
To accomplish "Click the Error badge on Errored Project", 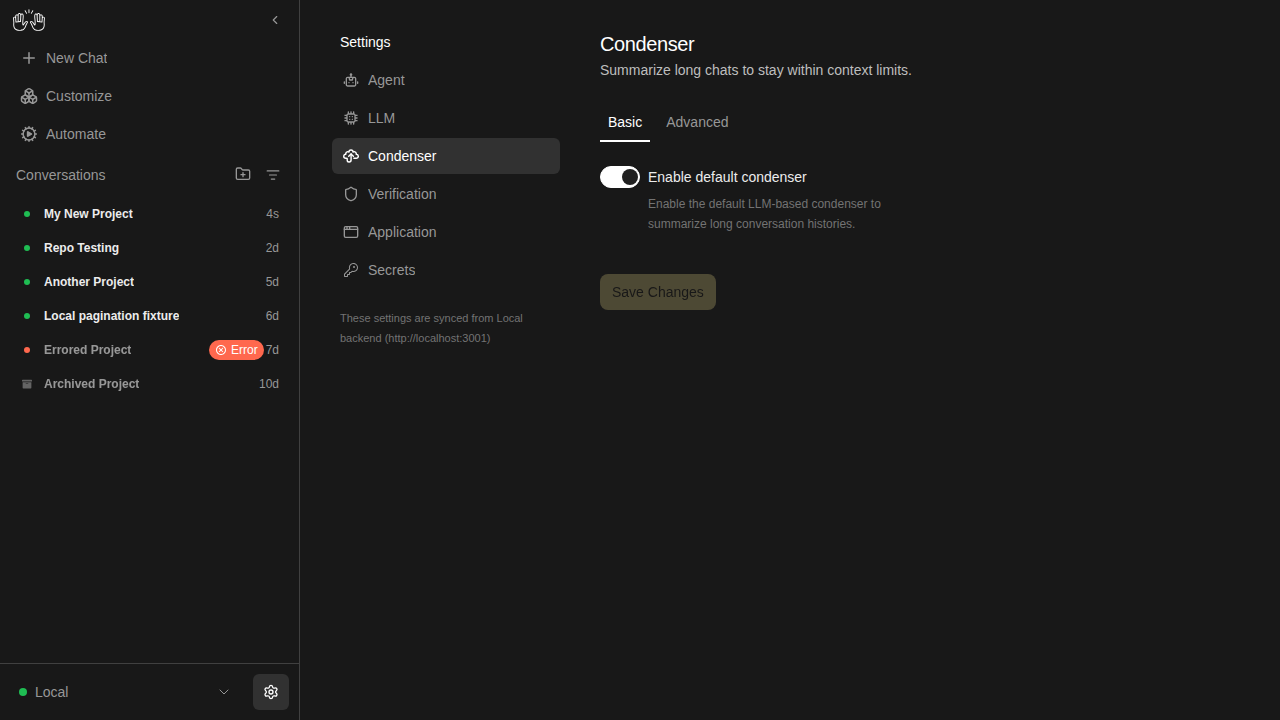I will click(236, 350).
